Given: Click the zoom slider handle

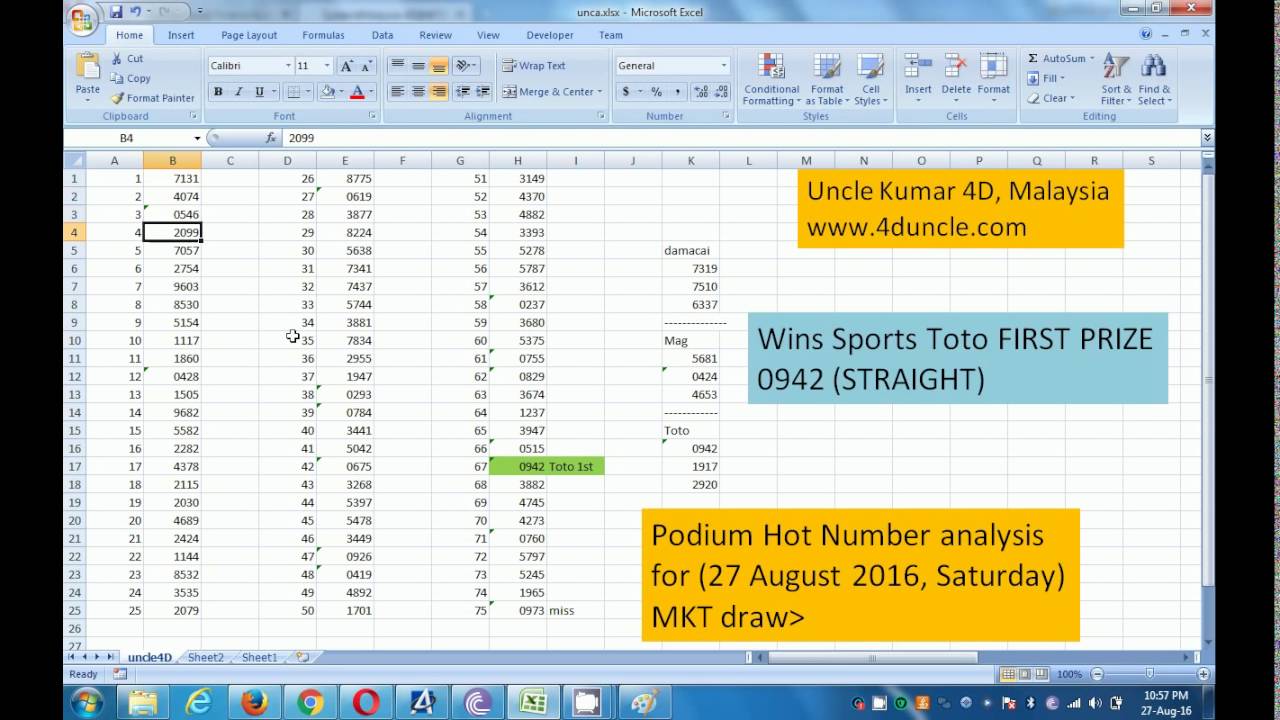Looking at the screenshot, I should point(1150,674).
